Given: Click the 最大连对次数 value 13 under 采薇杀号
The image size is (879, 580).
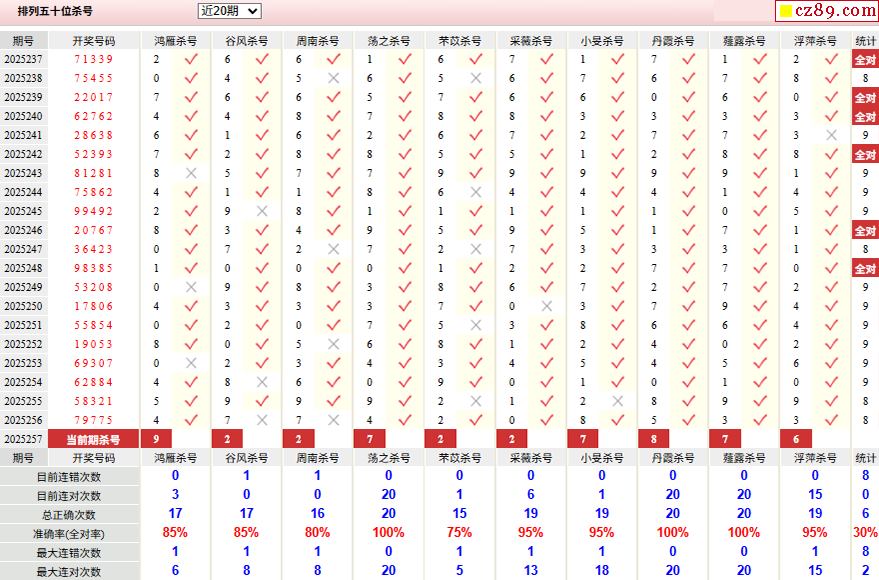Looking at the screenshot, I should click(530, 570).
